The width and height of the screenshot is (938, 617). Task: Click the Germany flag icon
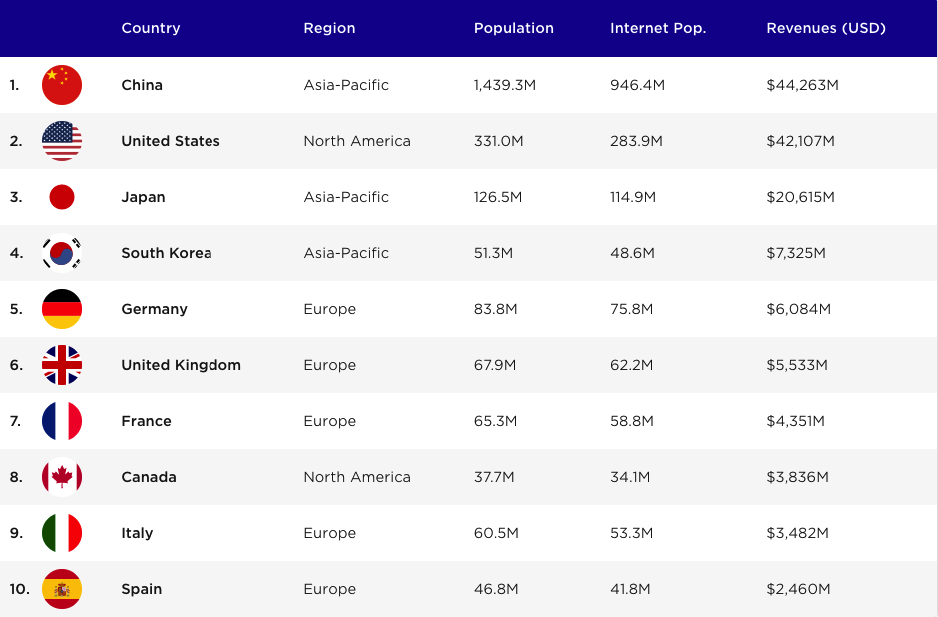[62, 309]
